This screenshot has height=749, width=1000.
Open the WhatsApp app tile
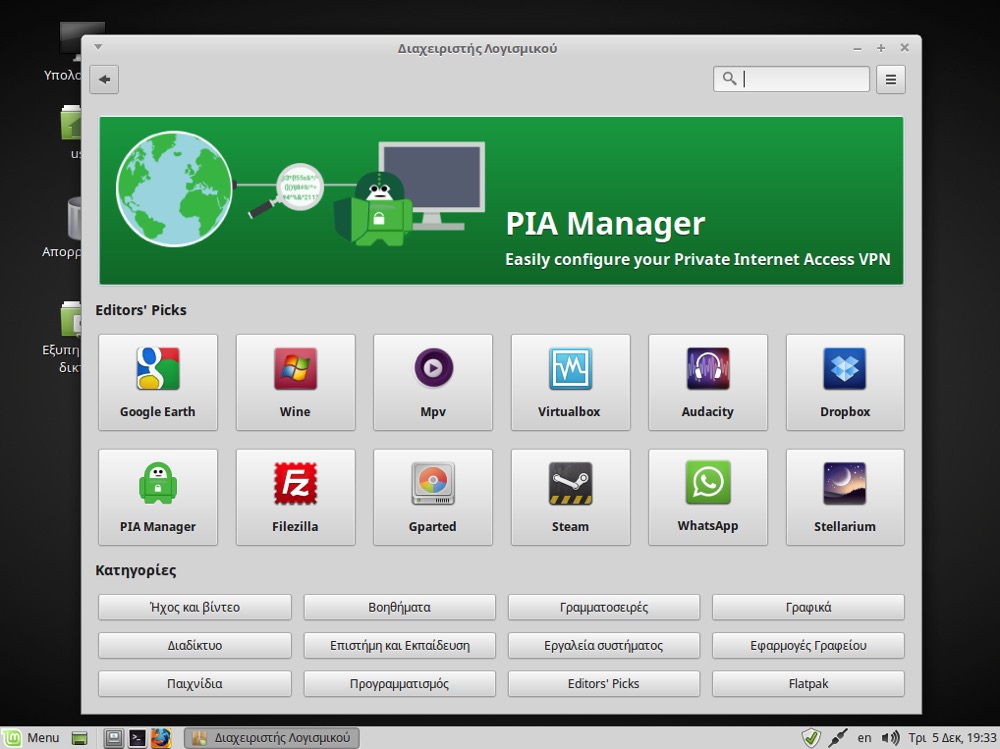point(708,497)
